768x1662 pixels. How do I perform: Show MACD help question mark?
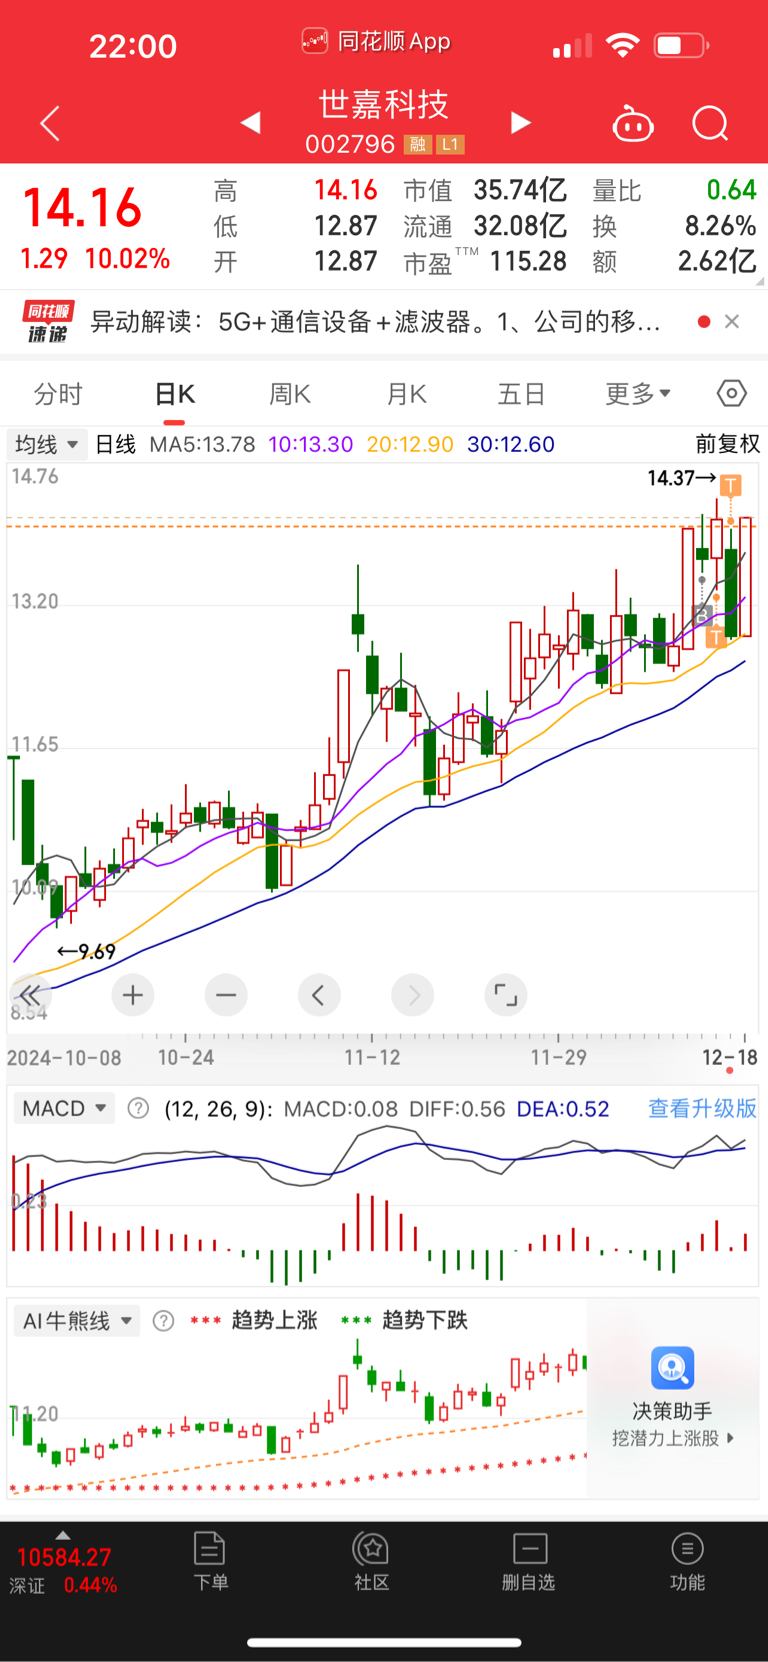point(139,1108)
